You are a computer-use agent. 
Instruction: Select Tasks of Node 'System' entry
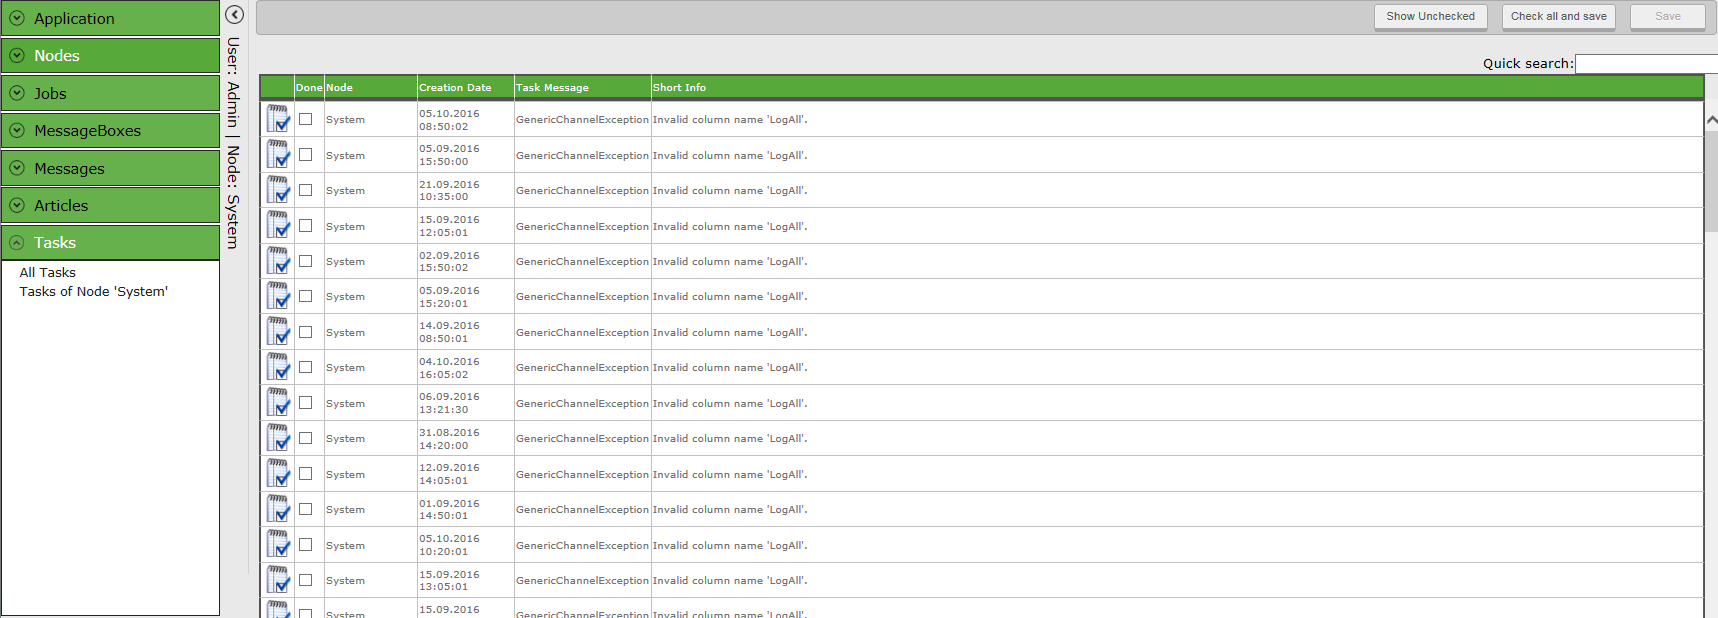pyautogui.click(x=94, y=292)
